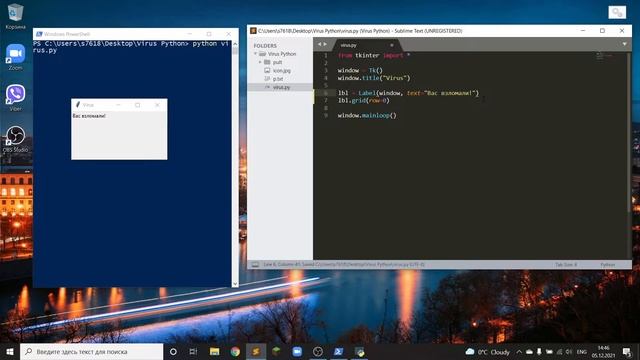The width and height of the screenshot is (640, 360).
Task: Click the Windows Start button
Action: [10, 351]
